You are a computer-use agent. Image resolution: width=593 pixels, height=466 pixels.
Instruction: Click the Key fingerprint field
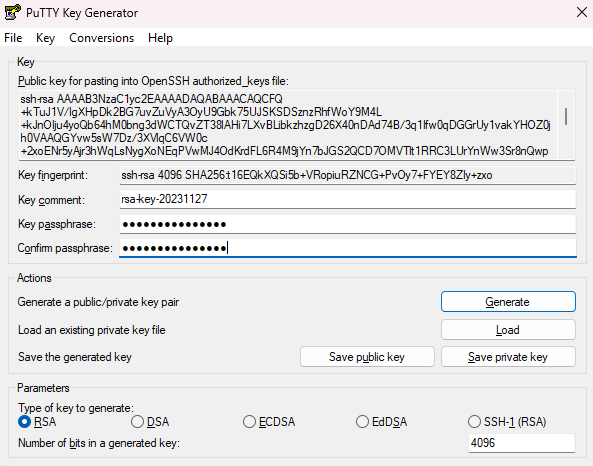pyautogui.click(x=348, y=175)
